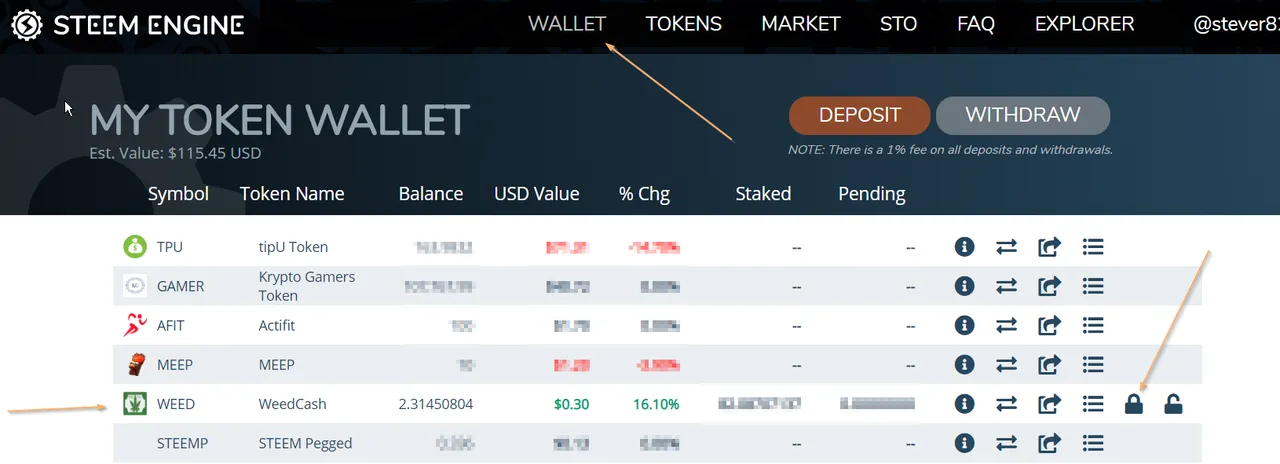Go to the TOKENS page
The height and width of the screenshot is (464, 1280).
(684, 24)
